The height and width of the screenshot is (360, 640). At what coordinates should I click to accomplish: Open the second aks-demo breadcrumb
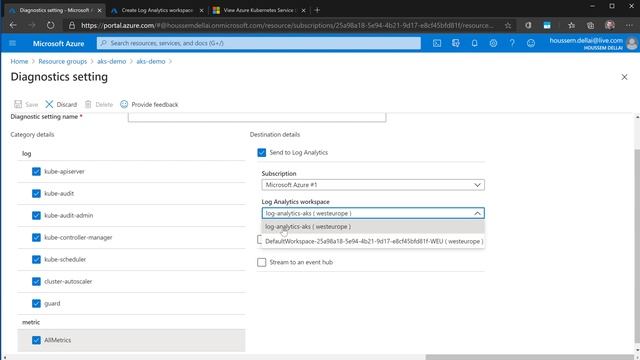[151, 61]
